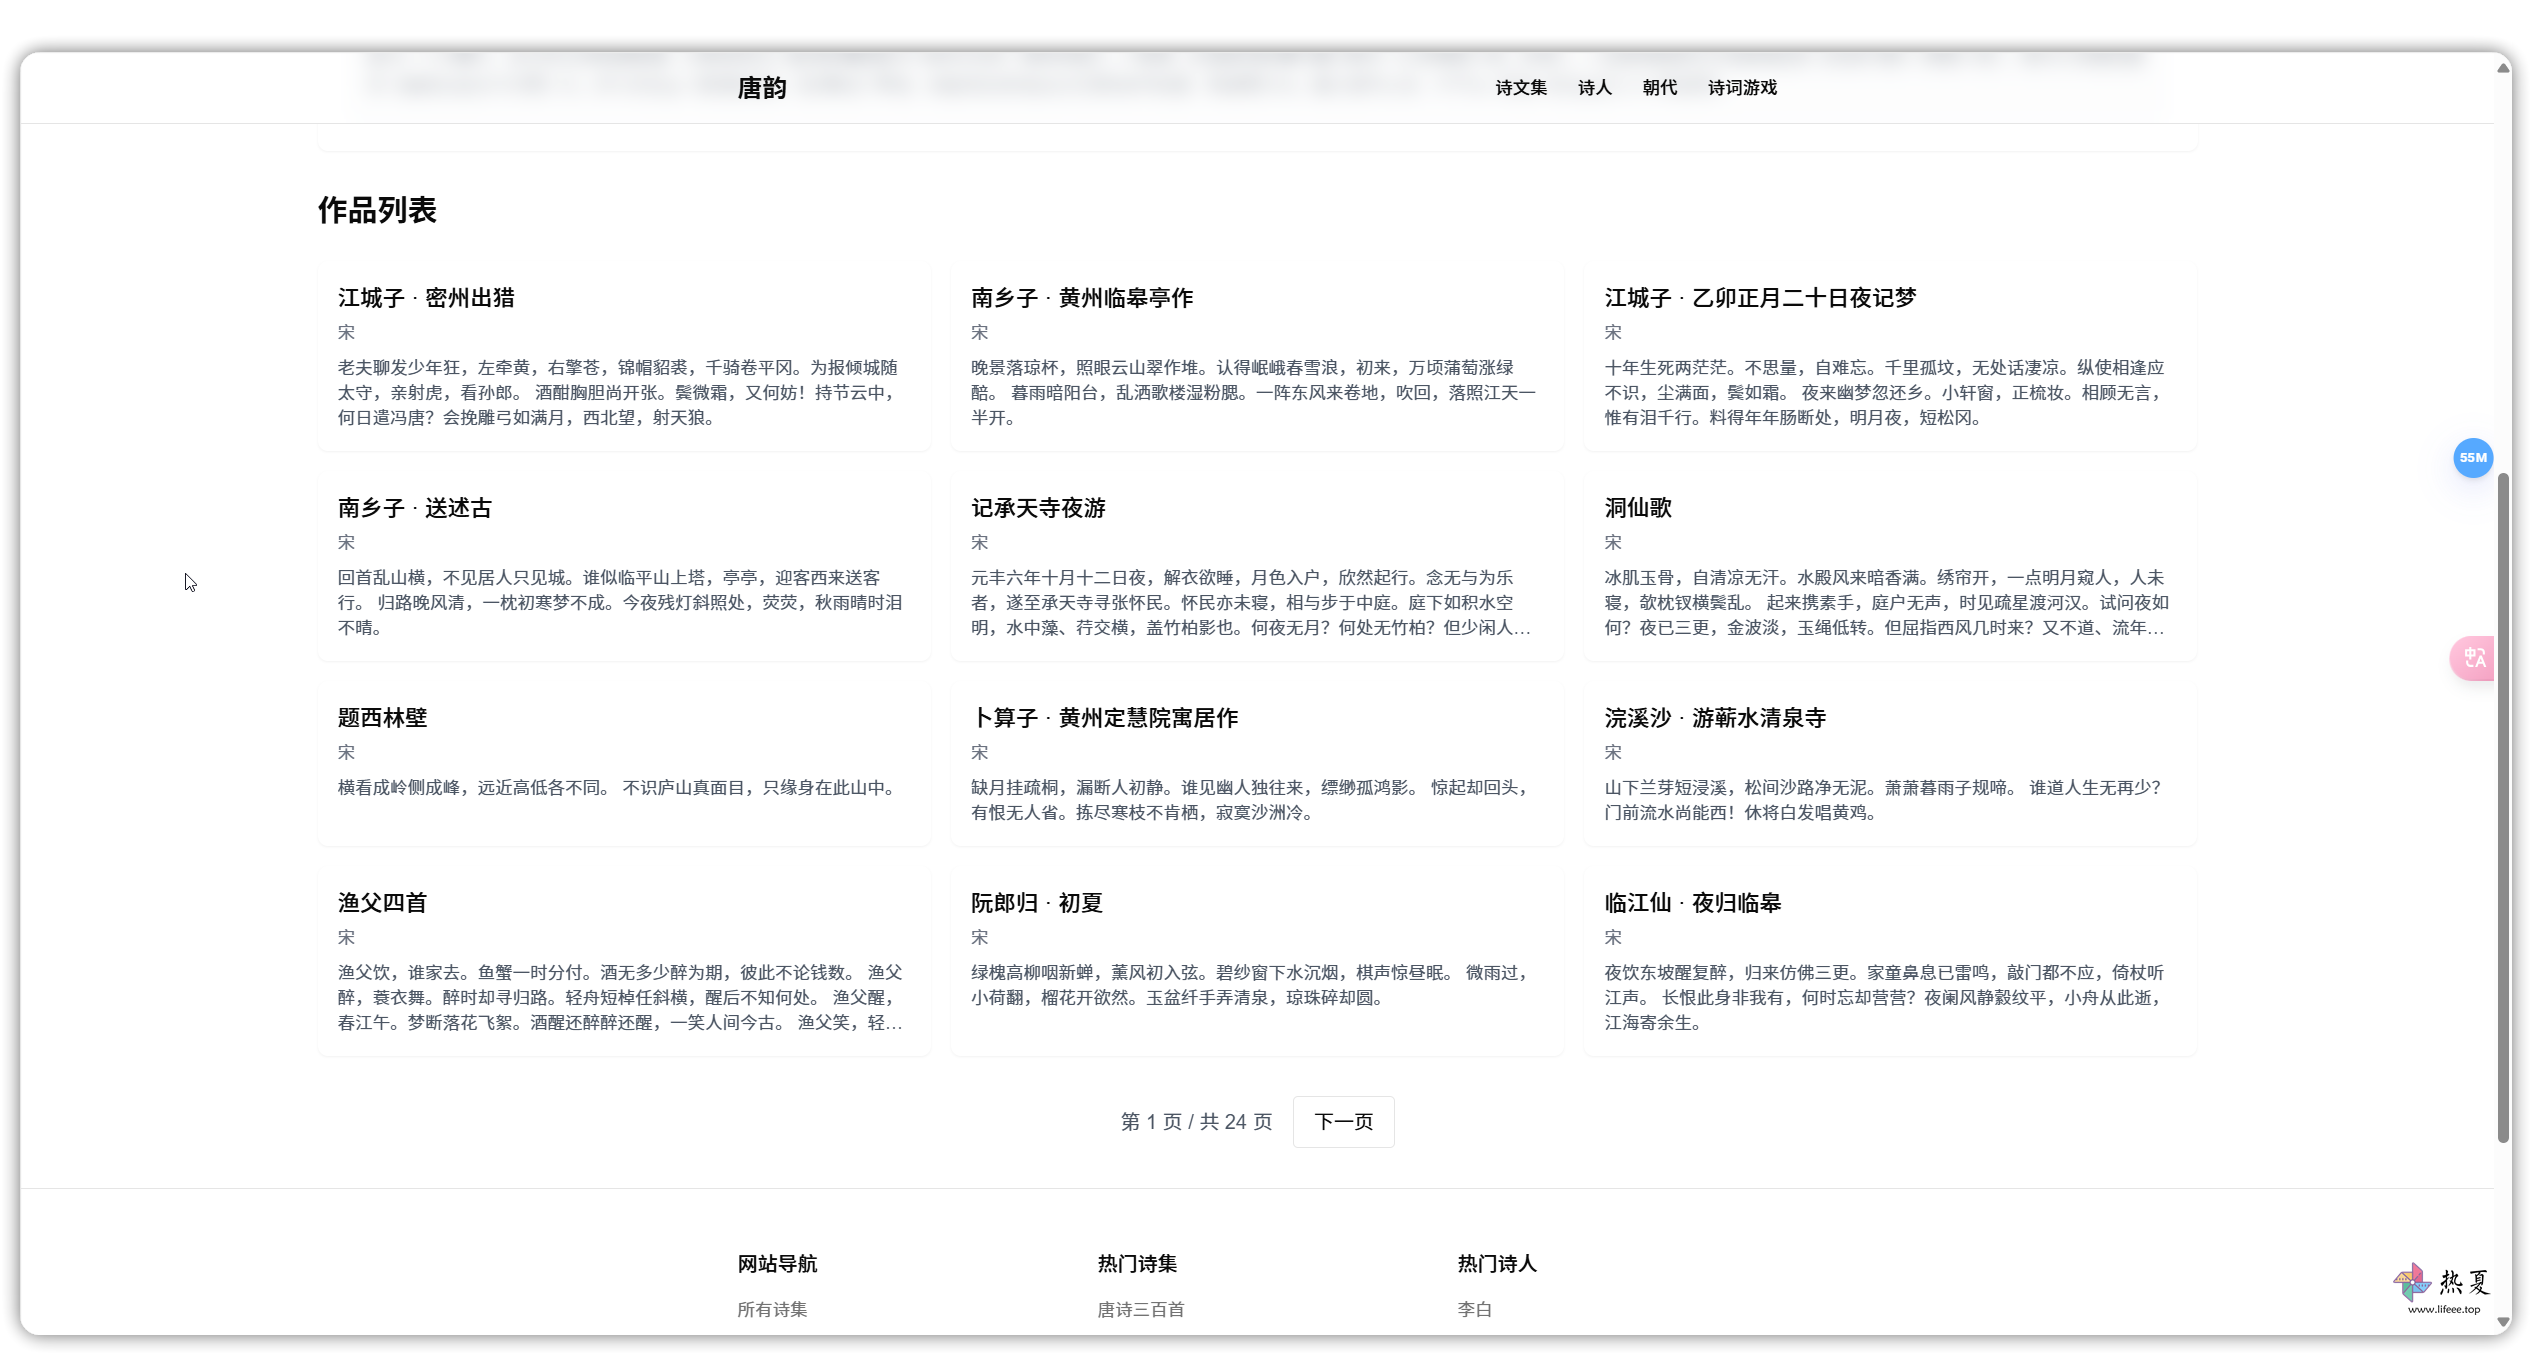Go to the 诗人 navigation item
This screenshot has height=1355, width=2532.
click(1594, 88)
